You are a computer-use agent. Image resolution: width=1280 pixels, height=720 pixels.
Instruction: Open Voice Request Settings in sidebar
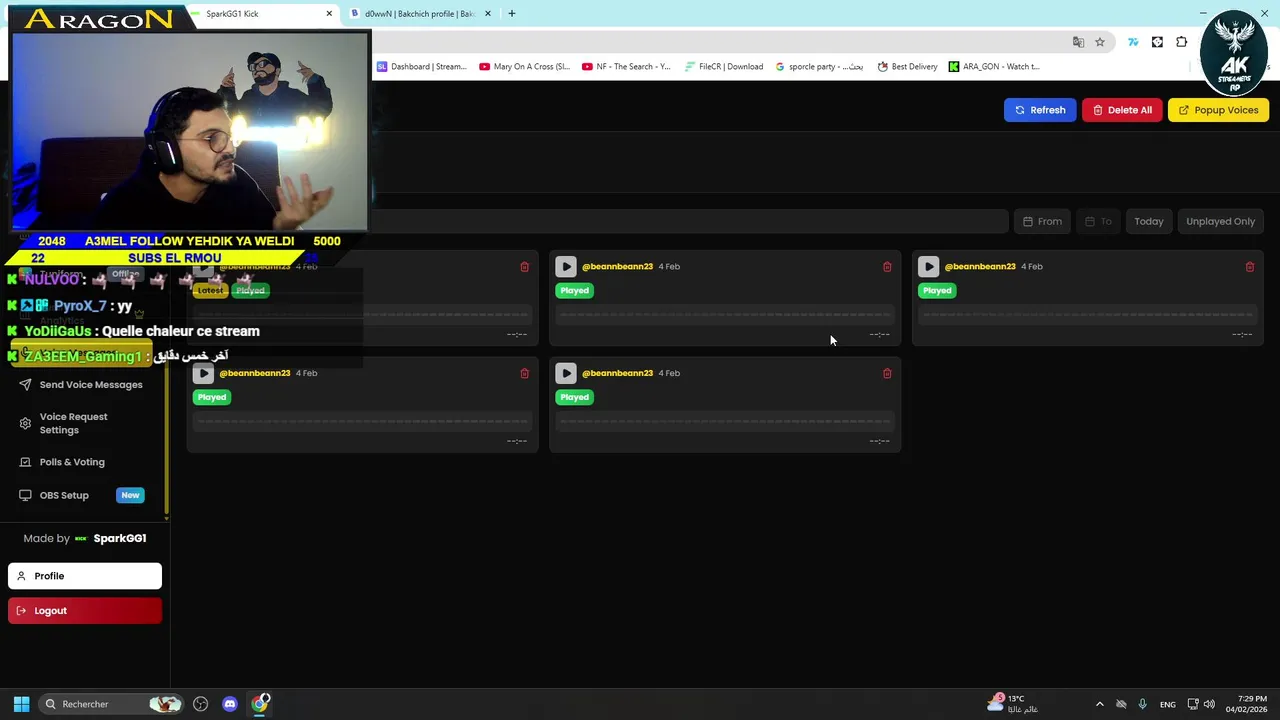[x=74, y=423]
